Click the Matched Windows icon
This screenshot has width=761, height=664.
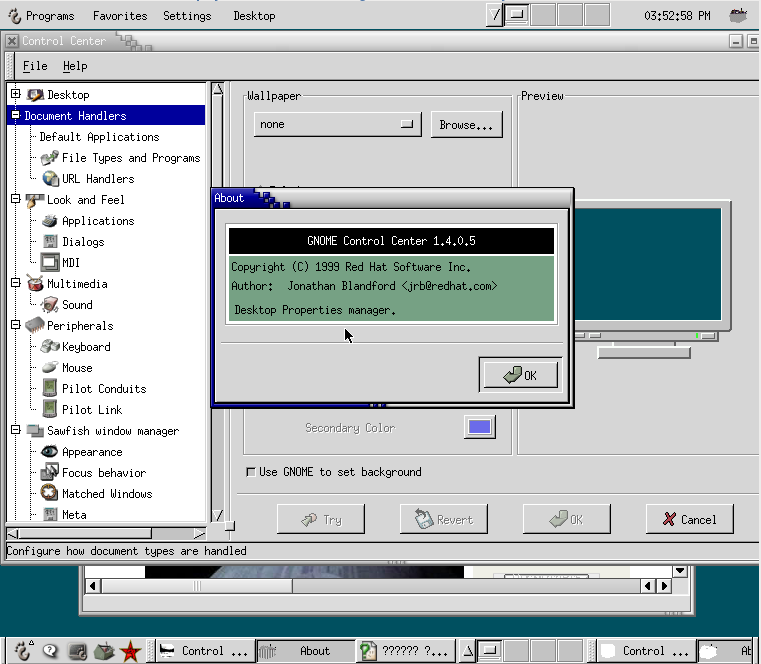[x=50, y=493]
